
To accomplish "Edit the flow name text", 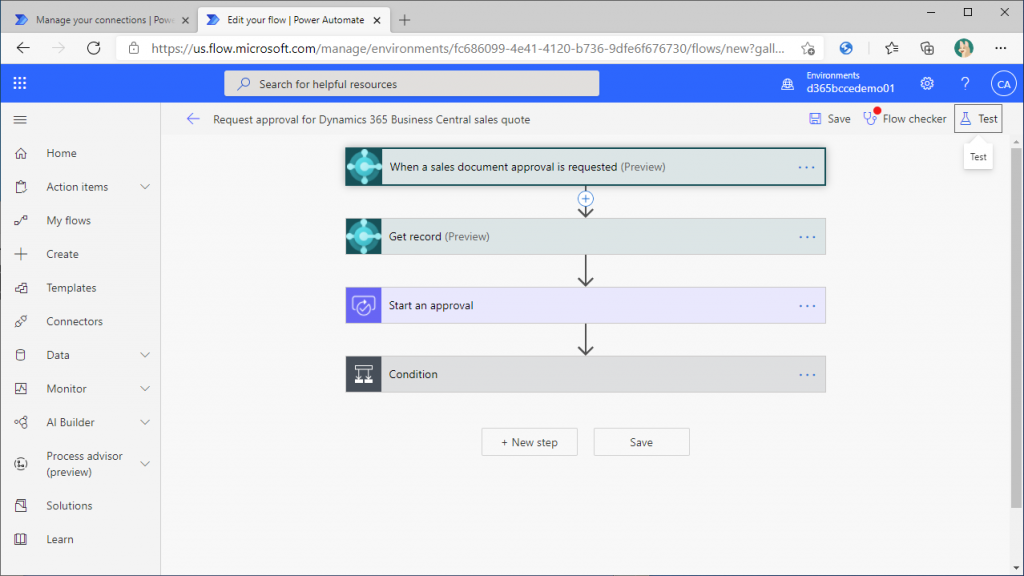I will click(x=372, y=120).
